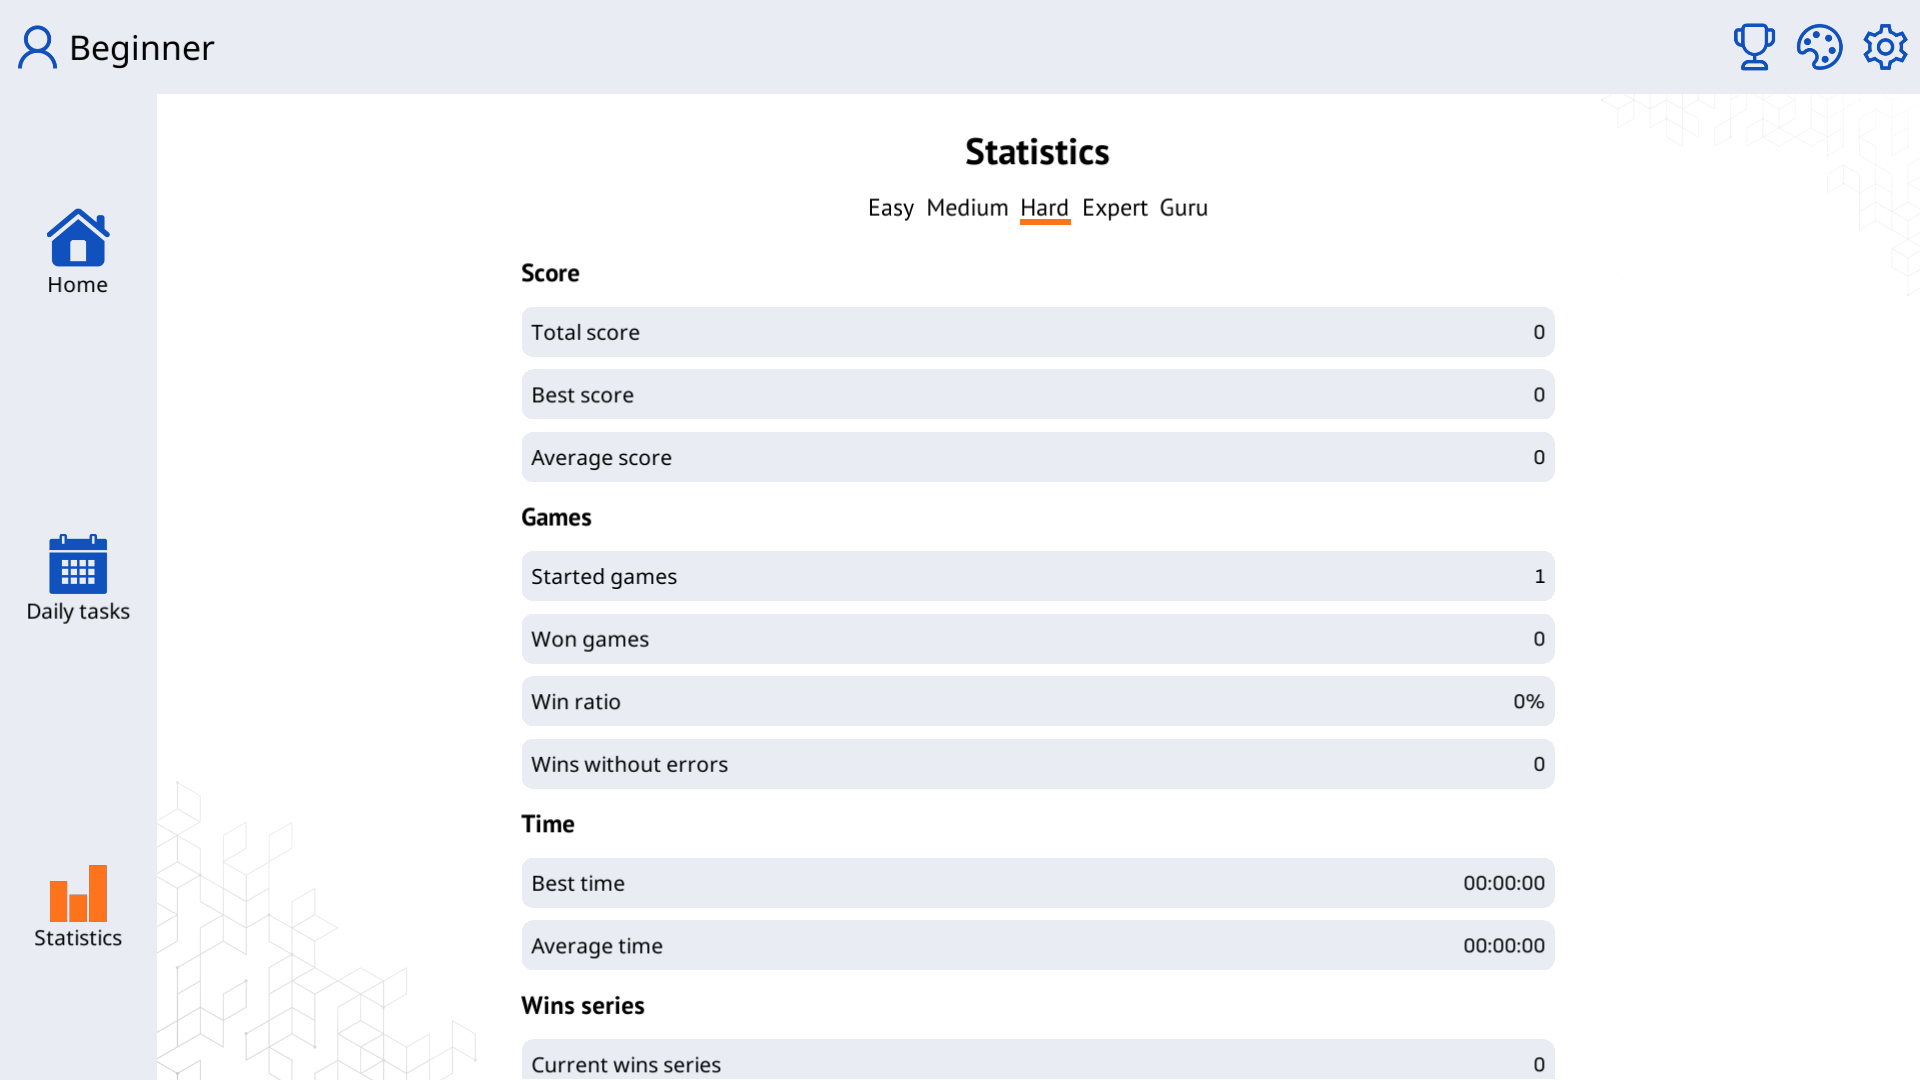Click the Daily tasks calendar icon

(77, 563)
